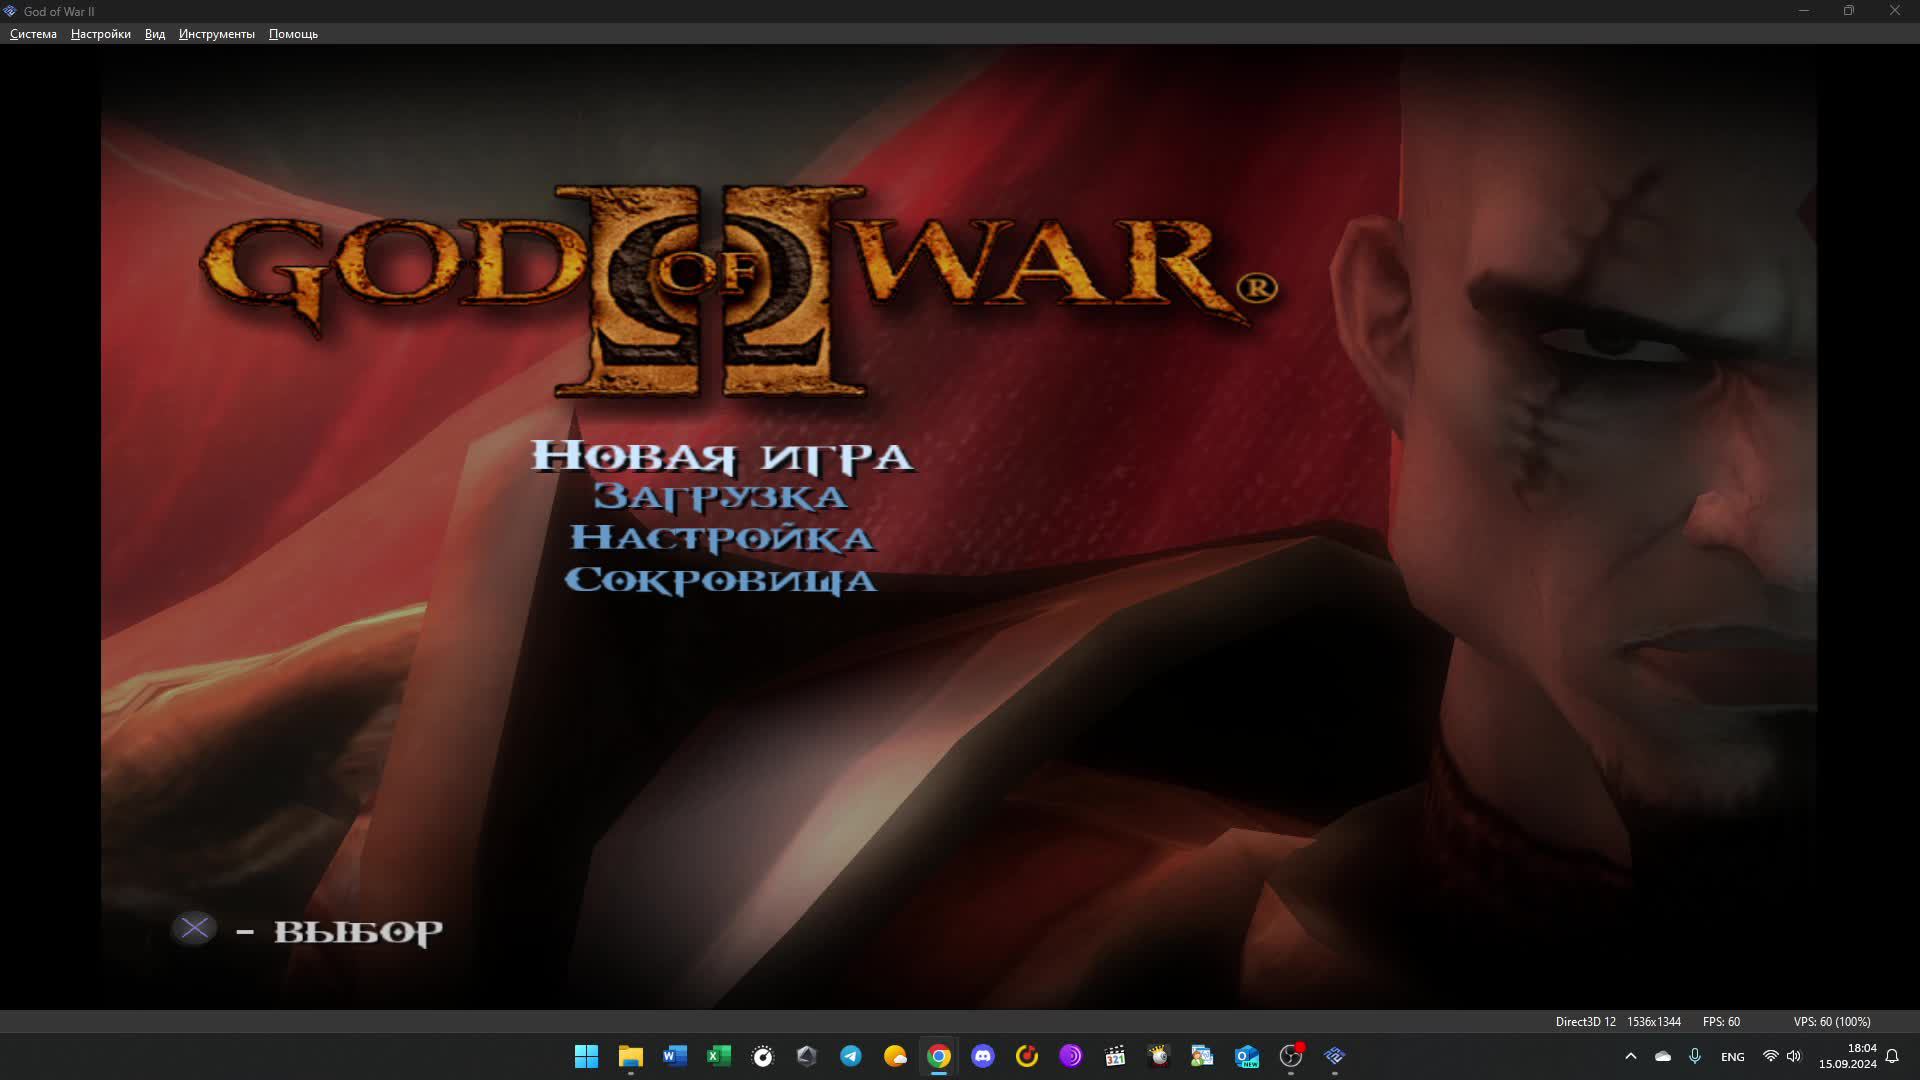Switch to Google Chrome in taskbar
This screenshot has height=1080, width=1920.
point(939,1056)
